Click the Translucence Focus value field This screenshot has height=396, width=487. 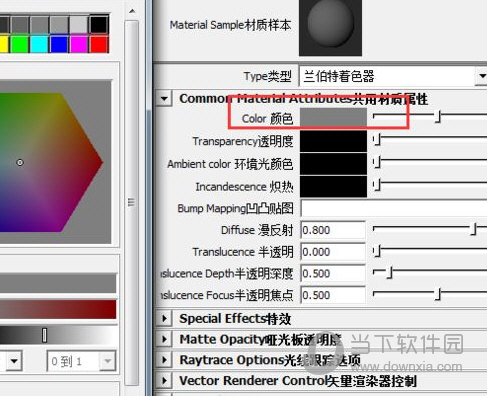[333, 295]
